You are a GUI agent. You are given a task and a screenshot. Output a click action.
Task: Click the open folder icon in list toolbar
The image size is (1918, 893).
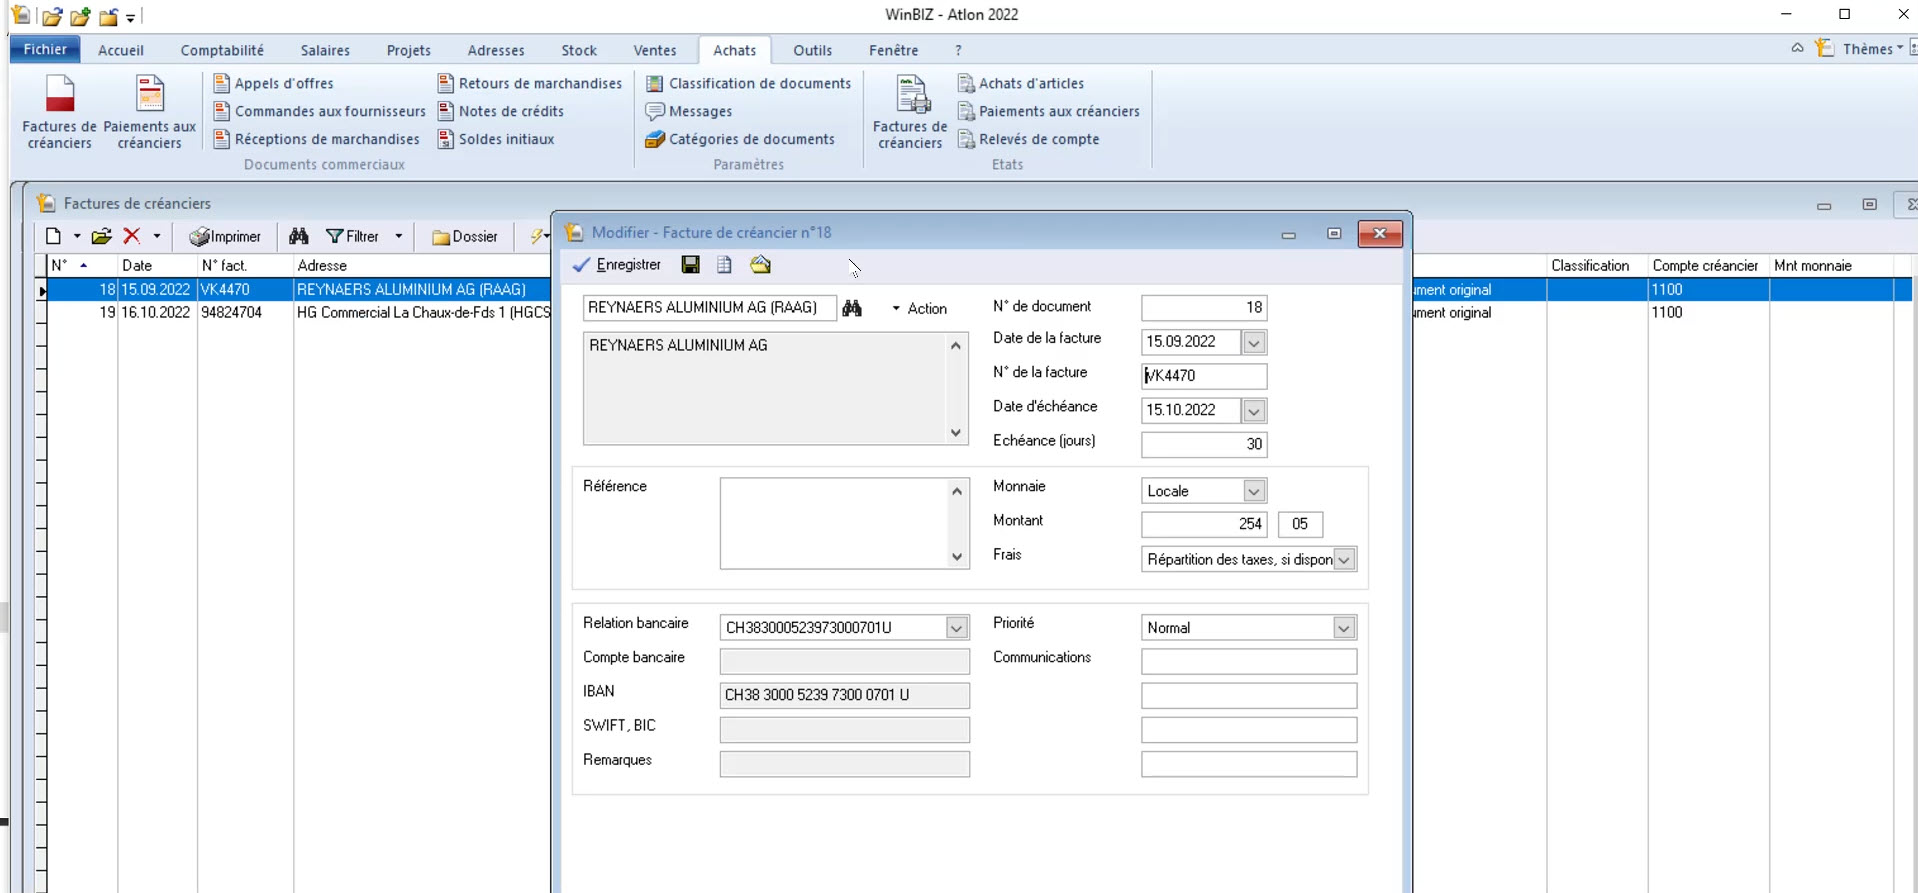(101, 236)
